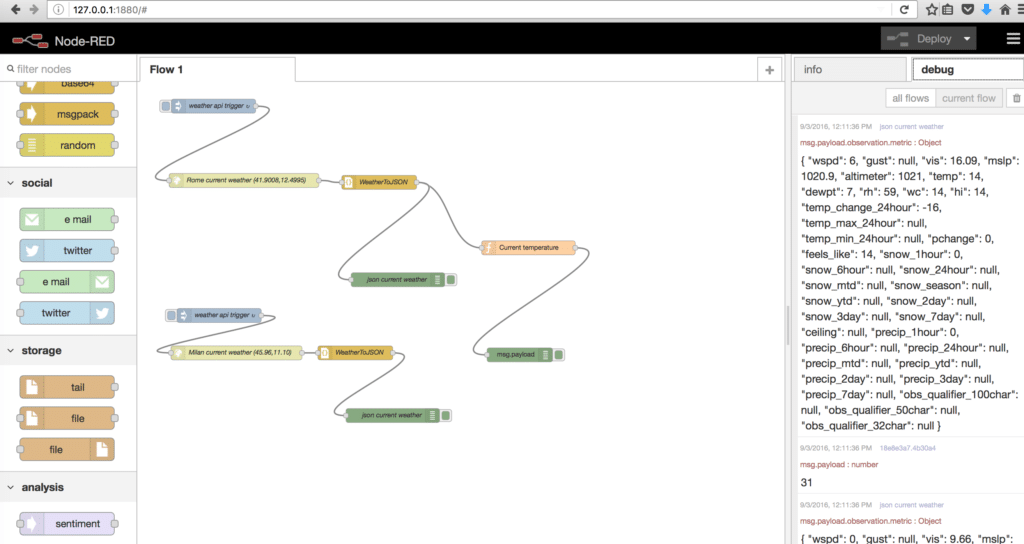Screen dimensions: 1024x544
Task: Select the random node in palette
Action: point(67,145)
